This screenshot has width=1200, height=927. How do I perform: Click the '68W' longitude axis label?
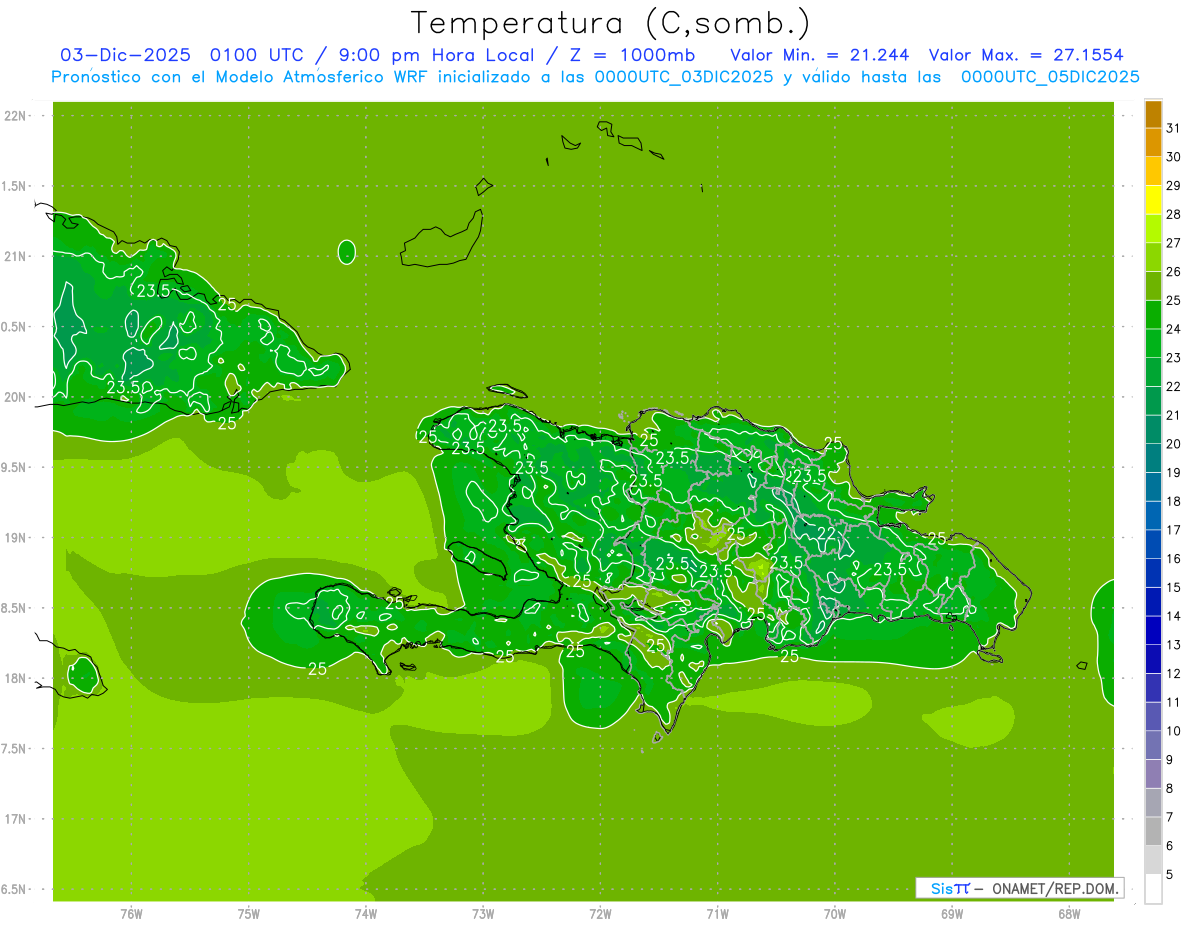1069,914
